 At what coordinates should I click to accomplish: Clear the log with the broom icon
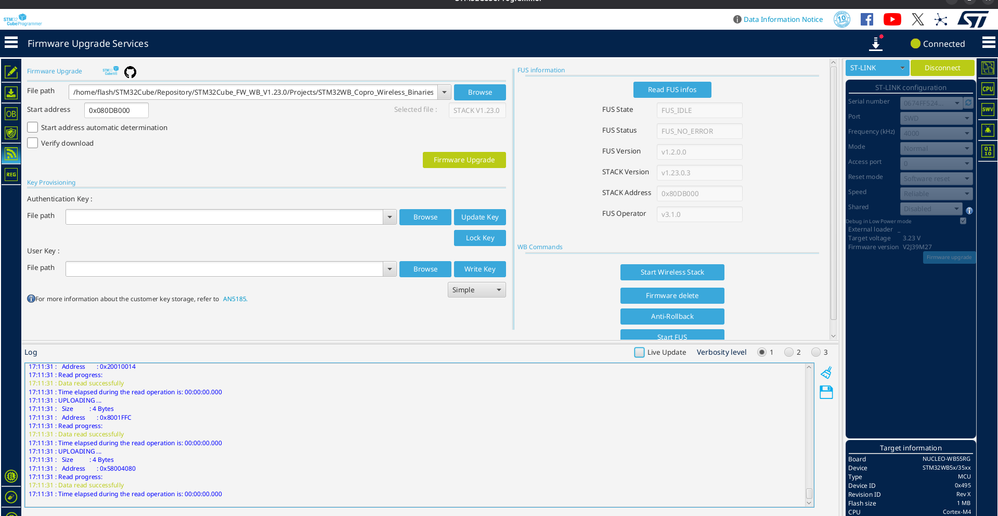coord(826,373)
